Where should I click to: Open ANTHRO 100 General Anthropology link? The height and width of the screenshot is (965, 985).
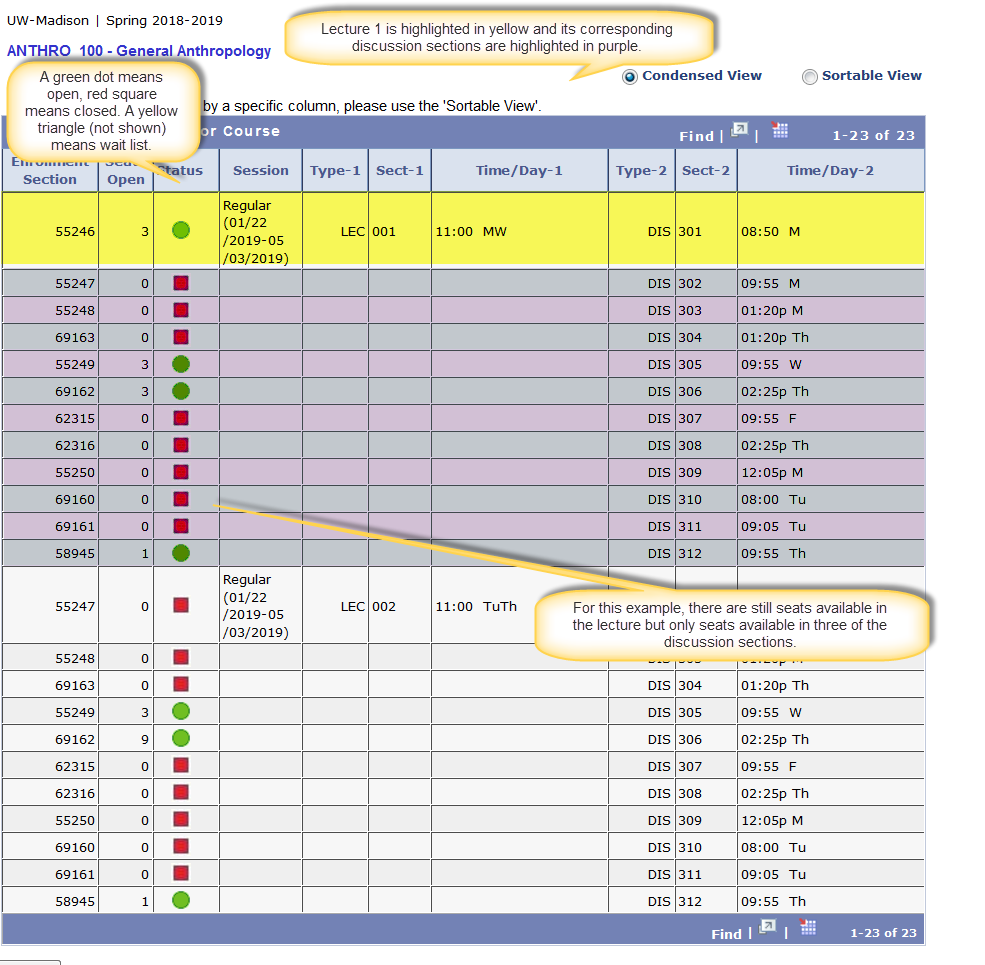[139, 51]
